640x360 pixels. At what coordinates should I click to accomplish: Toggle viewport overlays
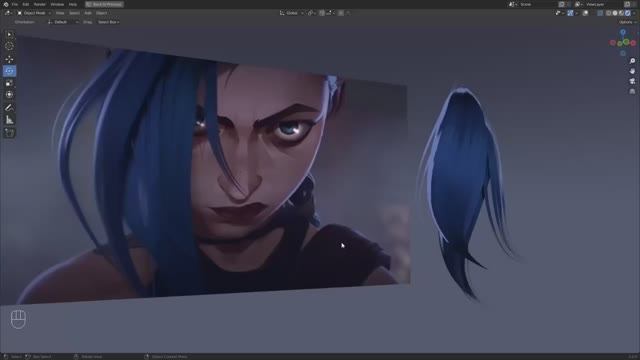pos(585,13)
